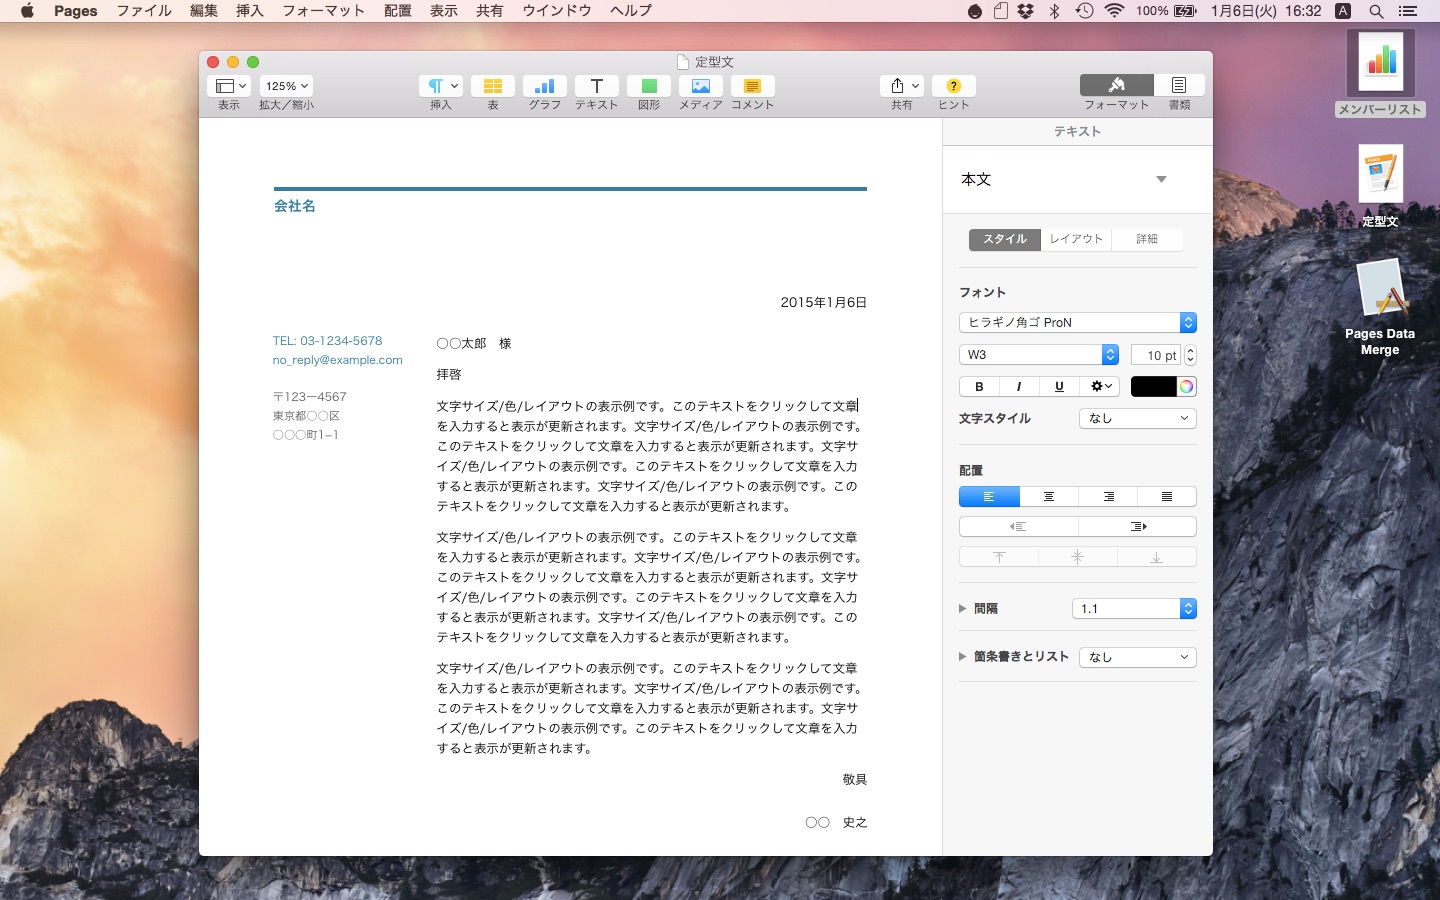This screenshot has height=900, width=1440.
Task: Select the Pages Data Merge desktop app
Action: (x=1380, y=306)
